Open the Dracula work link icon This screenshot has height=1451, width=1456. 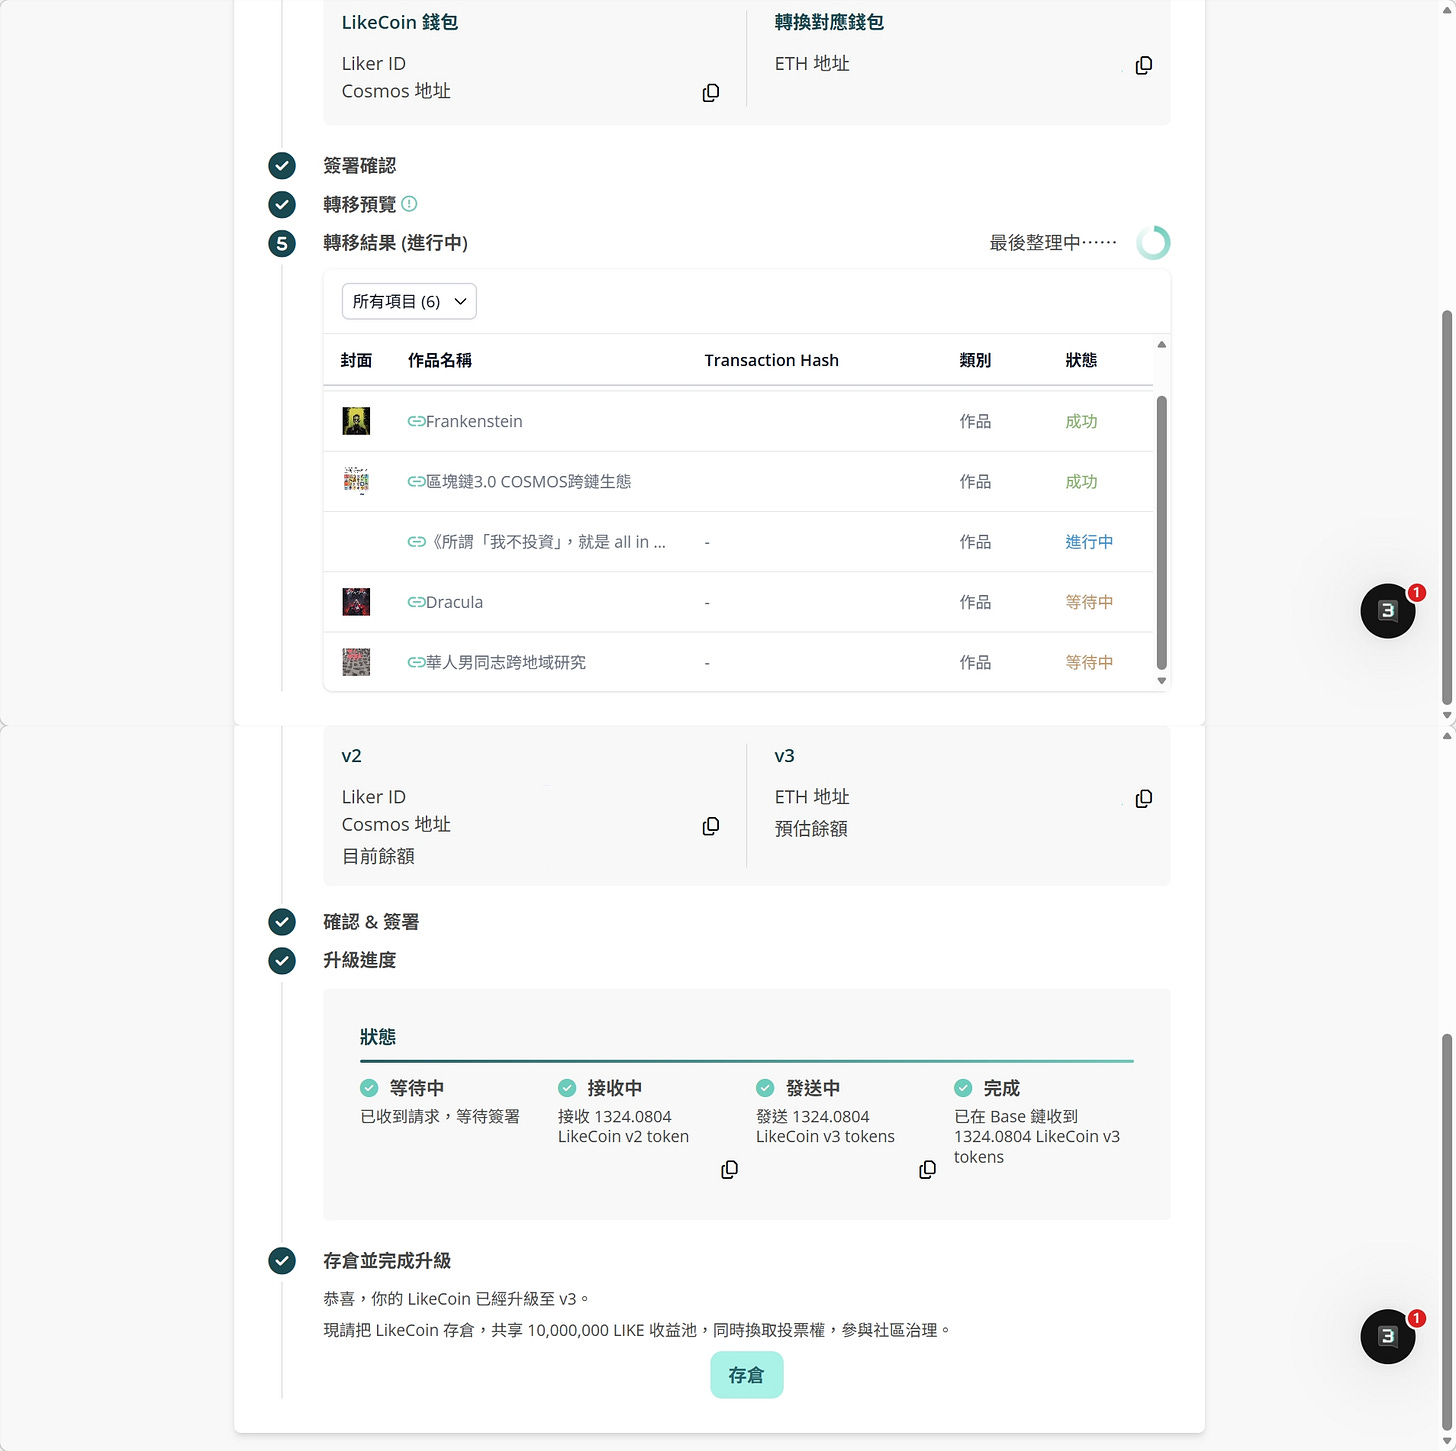click(416, 602)
